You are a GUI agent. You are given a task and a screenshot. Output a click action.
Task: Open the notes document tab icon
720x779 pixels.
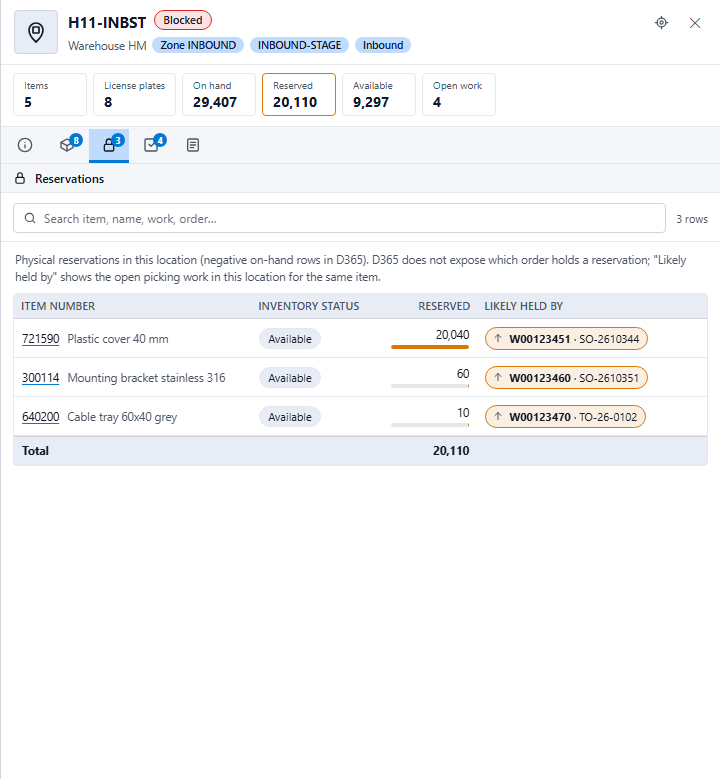click(193, 145)
